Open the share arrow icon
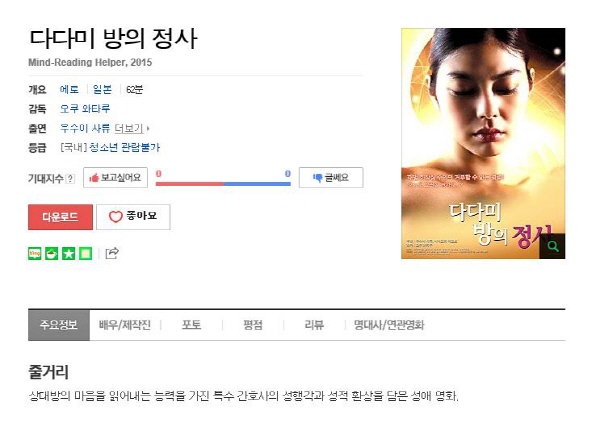Screen dimensions: 600x425 tap(112, 253)
